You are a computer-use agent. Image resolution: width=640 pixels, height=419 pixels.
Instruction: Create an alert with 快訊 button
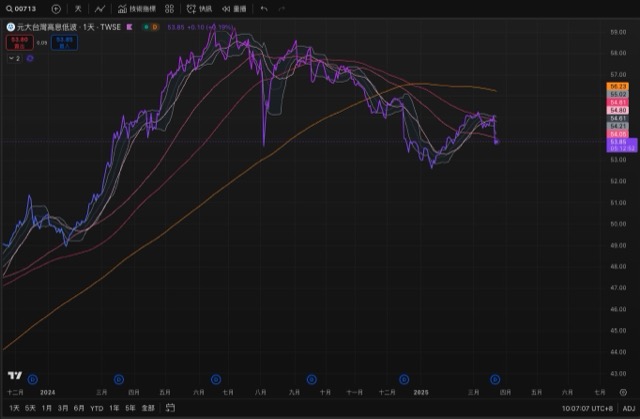click(199, 9)
